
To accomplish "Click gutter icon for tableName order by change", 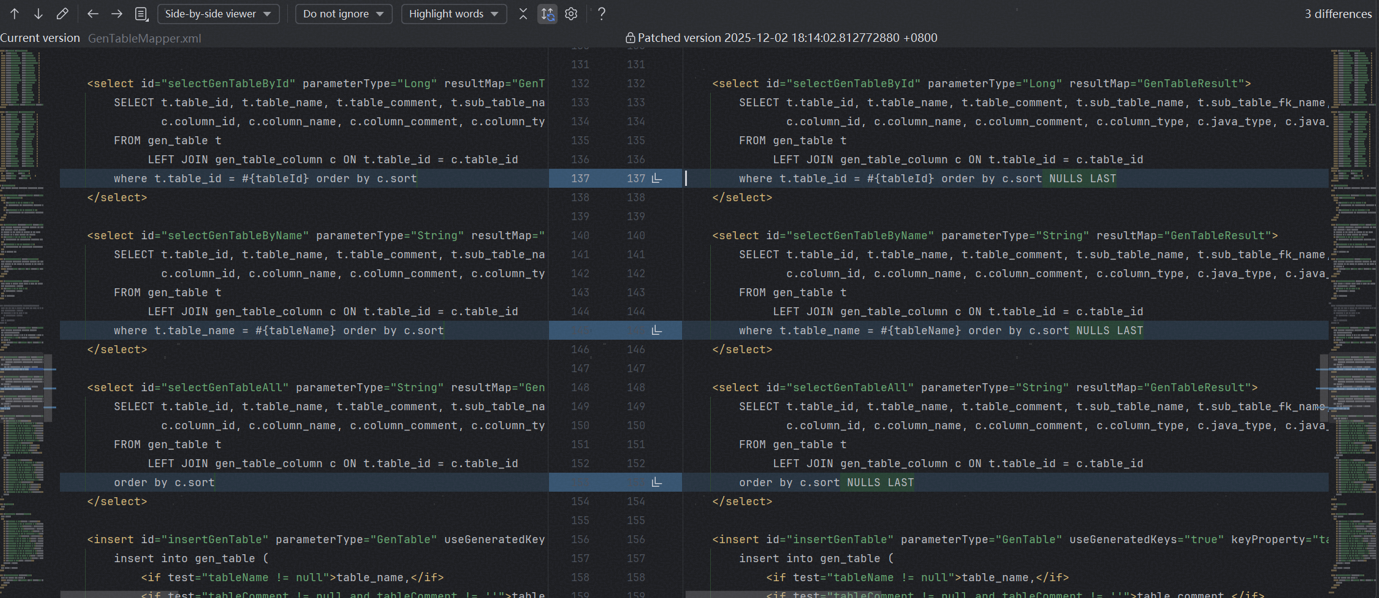I will tap(657, 330).
